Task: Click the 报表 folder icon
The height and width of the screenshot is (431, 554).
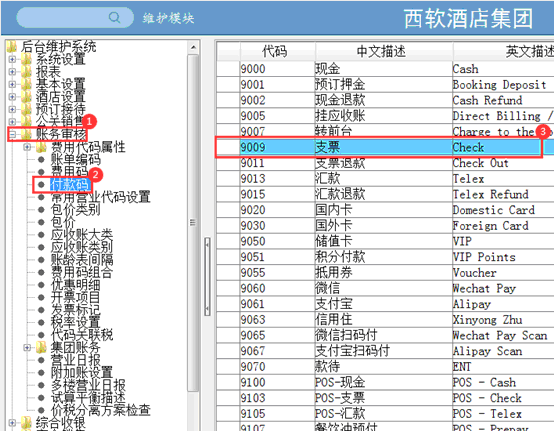Action: coord(27,72)
